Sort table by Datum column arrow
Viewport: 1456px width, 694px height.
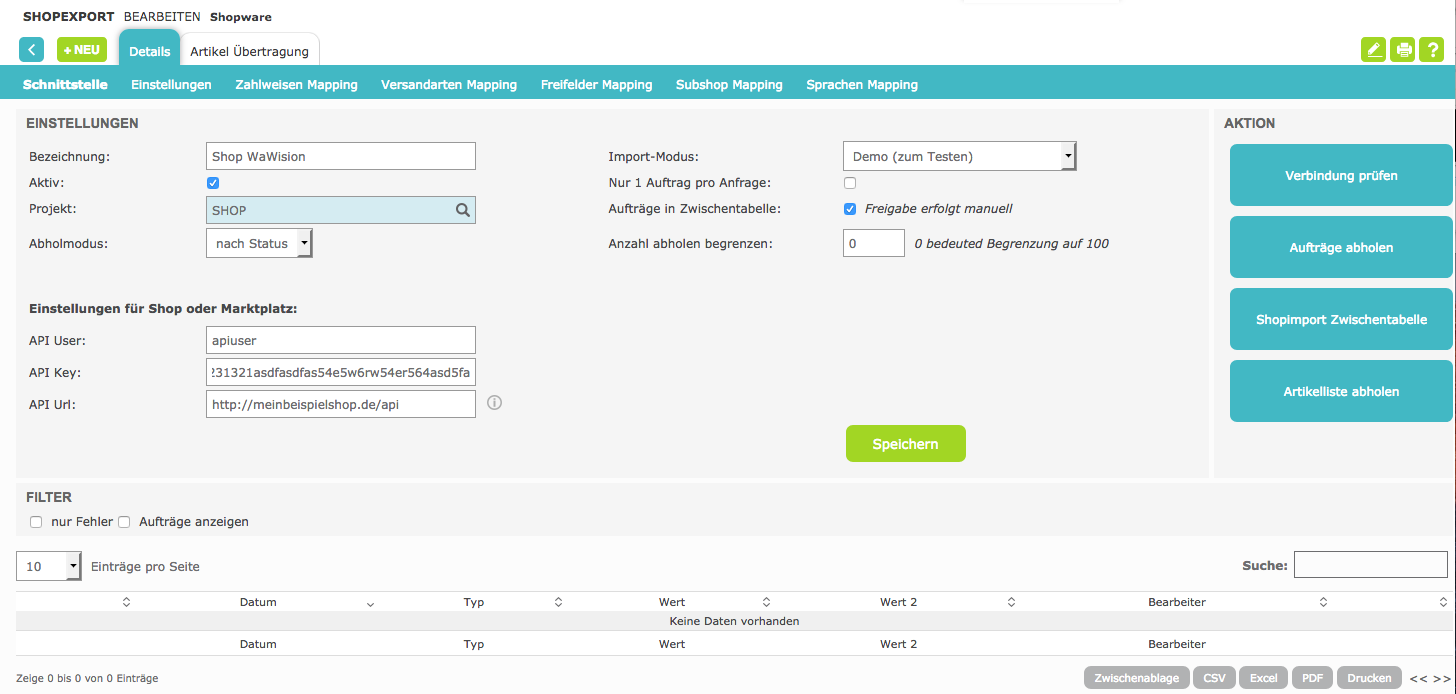coord(370,603)
